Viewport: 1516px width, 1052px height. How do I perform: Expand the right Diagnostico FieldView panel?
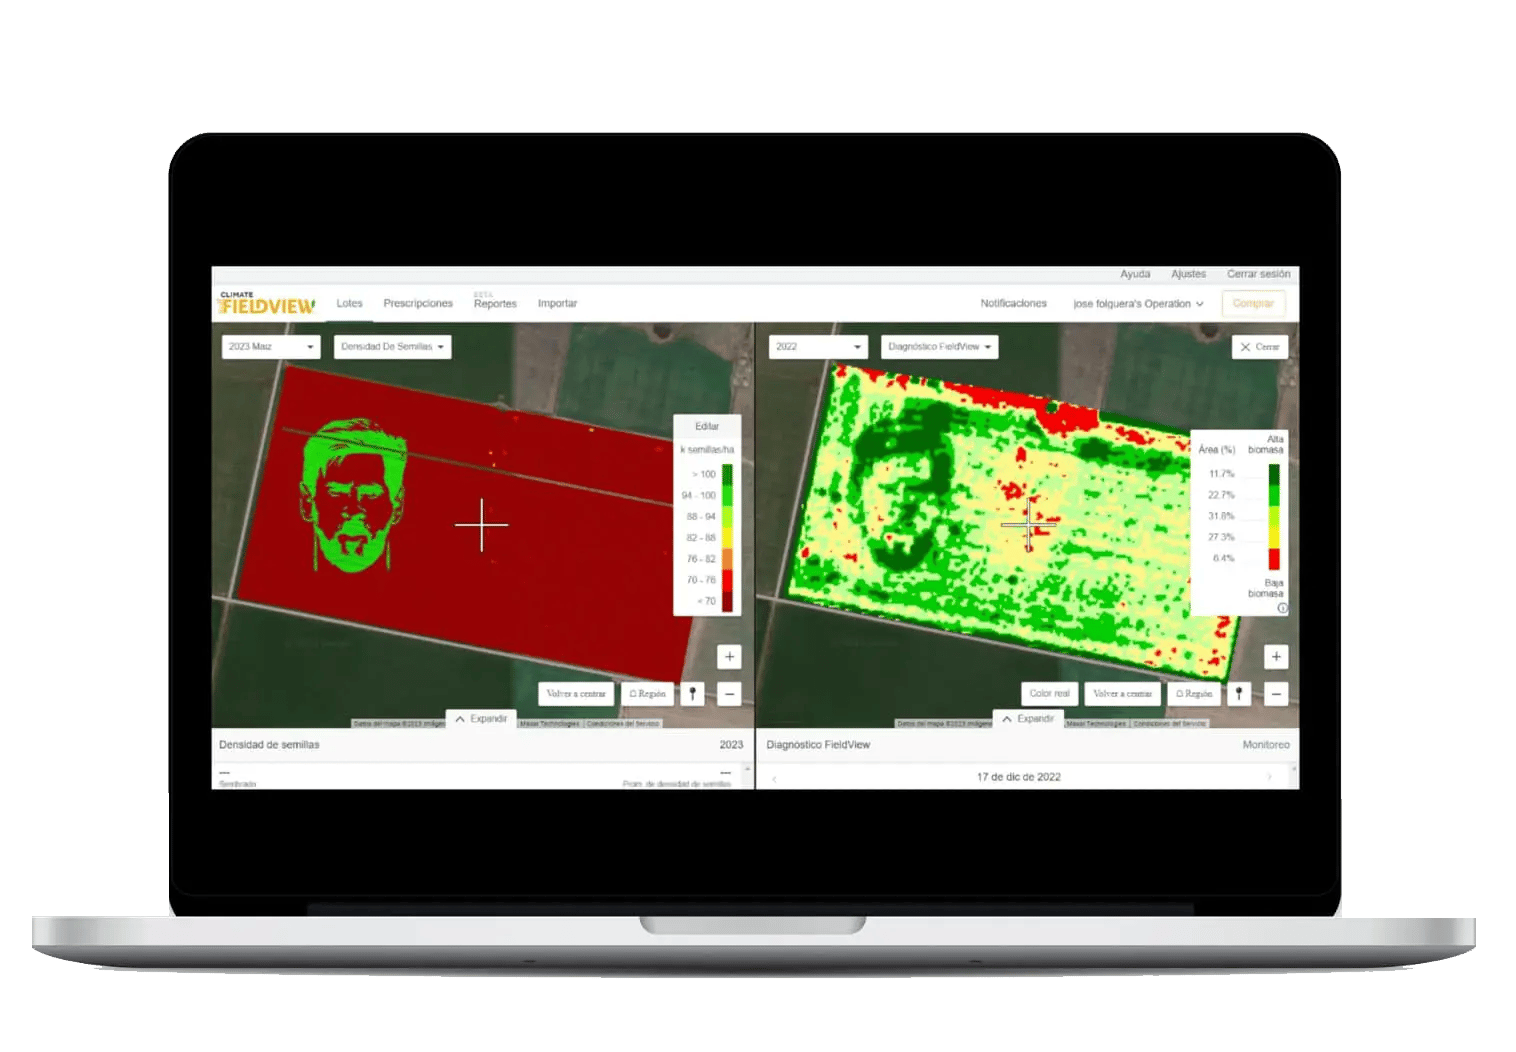(1028, 719)
